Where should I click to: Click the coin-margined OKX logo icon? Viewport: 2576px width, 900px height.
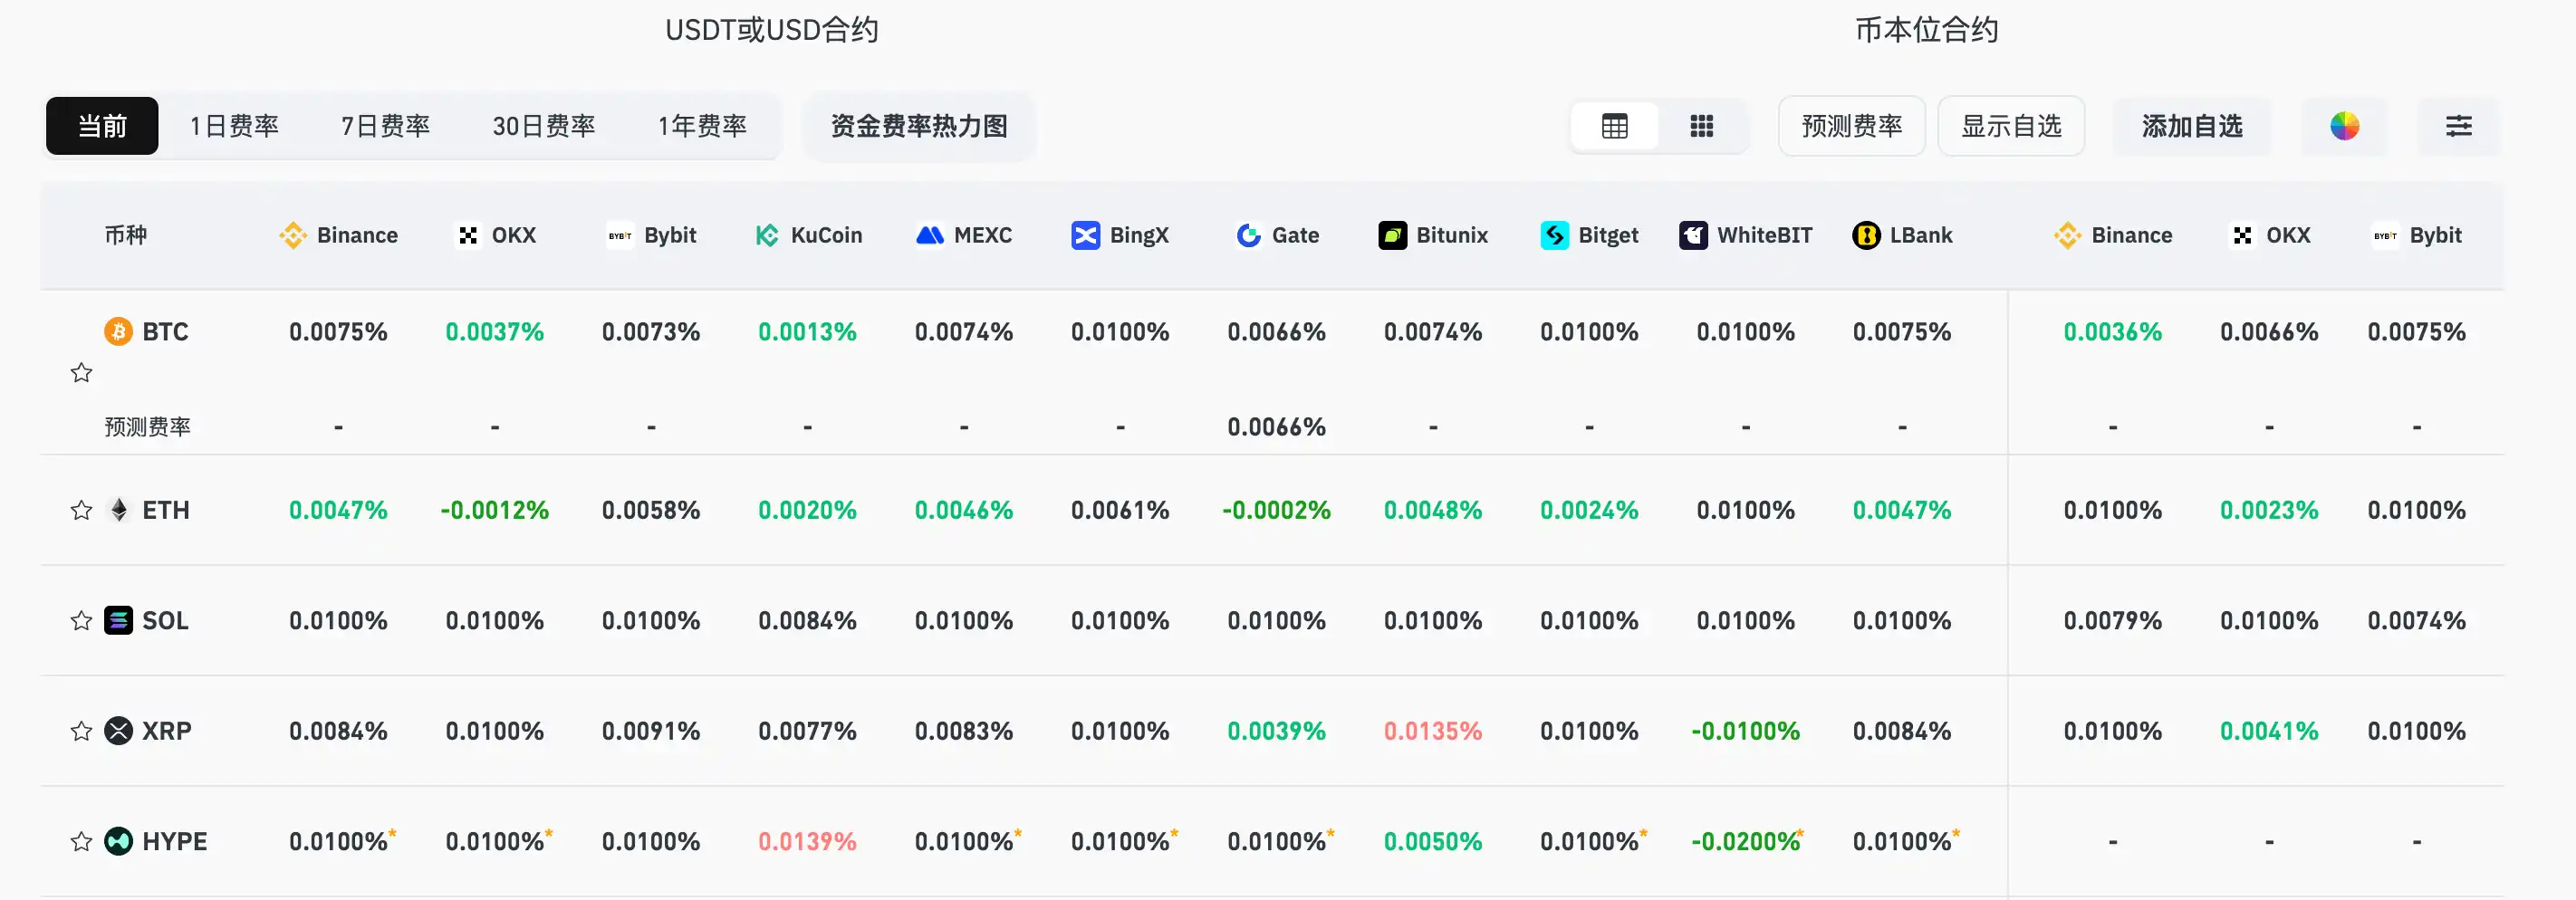pyautogui.click(x=2242, y=235)
